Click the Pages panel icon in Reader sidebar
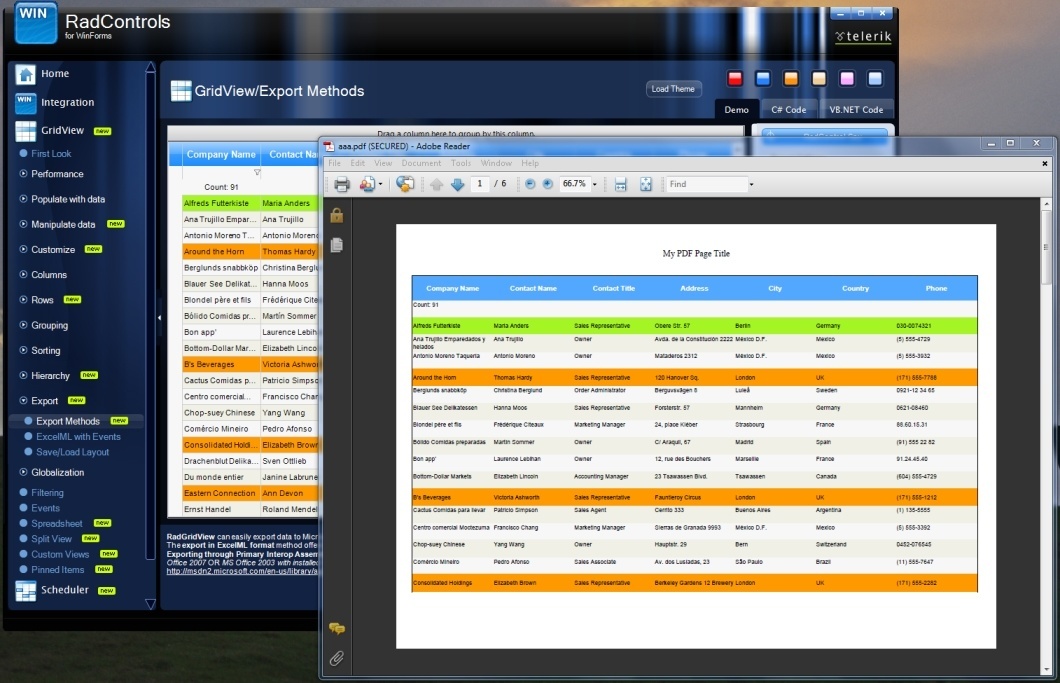The image size is (1060, 683). 337,244
